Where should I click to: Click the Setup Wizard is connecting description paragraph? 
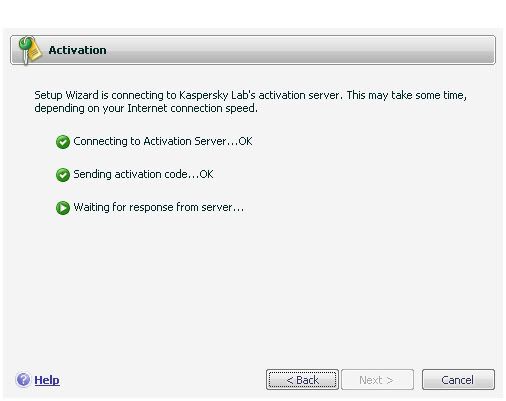[x=251, y=102]
